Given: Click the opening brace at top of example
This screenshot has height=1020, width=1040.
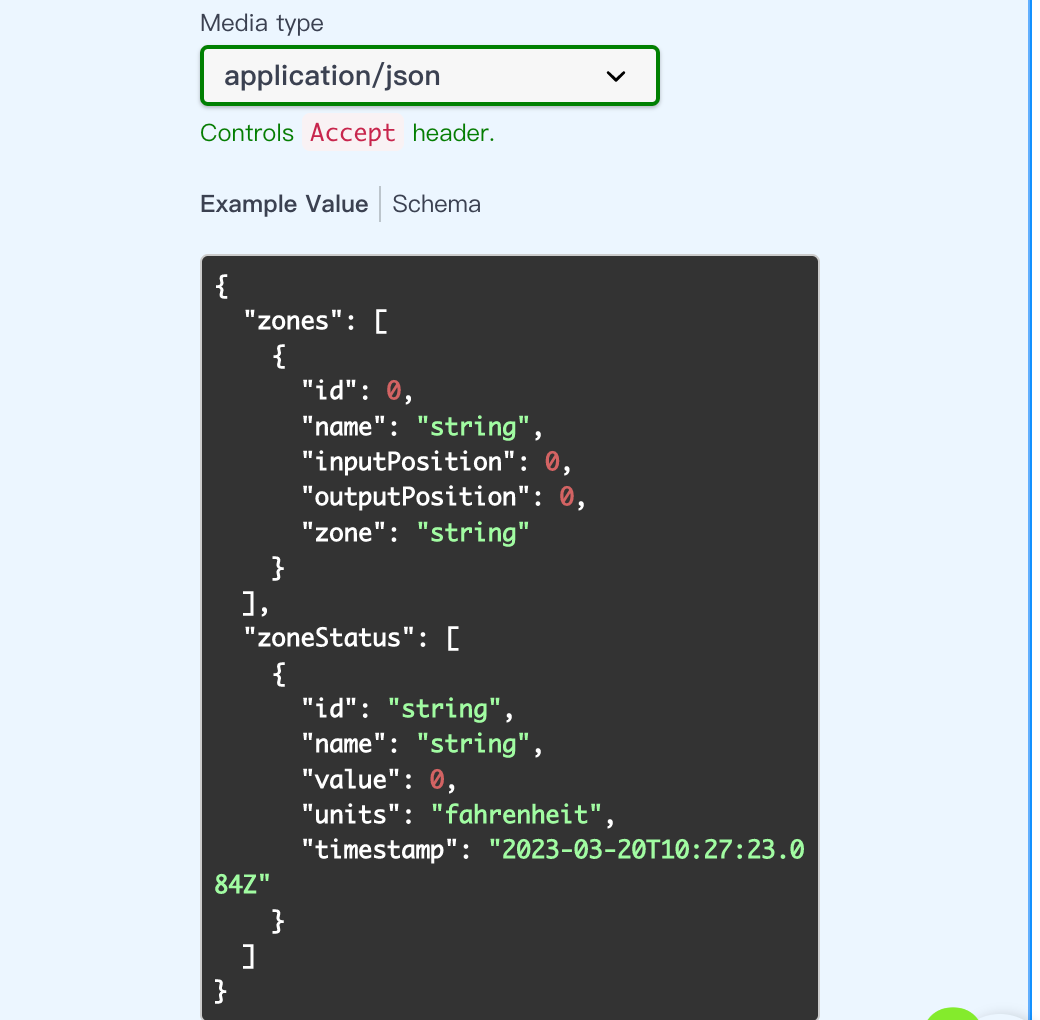Looking at the screenshot, I should tap(222, 286).
